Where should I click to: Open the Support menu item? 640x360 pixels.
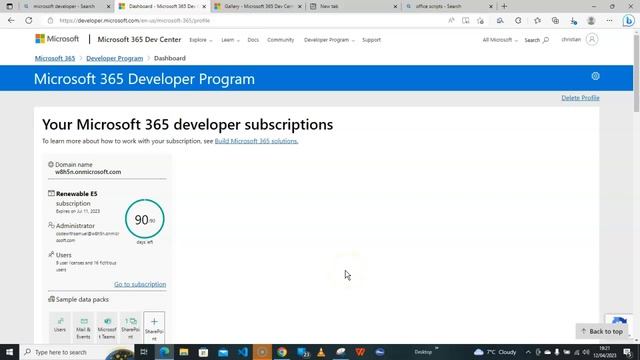371,40
